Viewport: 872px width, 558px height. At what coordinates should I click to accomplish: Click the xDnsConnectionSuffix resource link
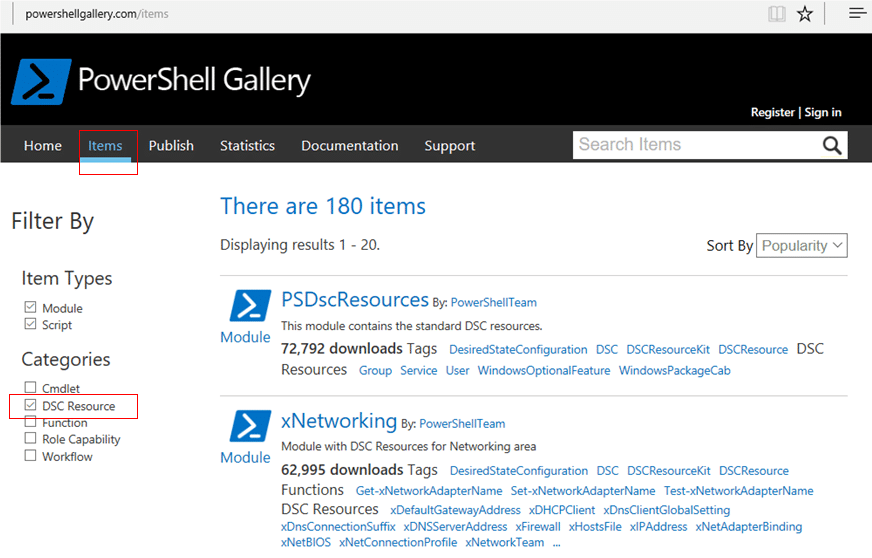tap(338, 527)
